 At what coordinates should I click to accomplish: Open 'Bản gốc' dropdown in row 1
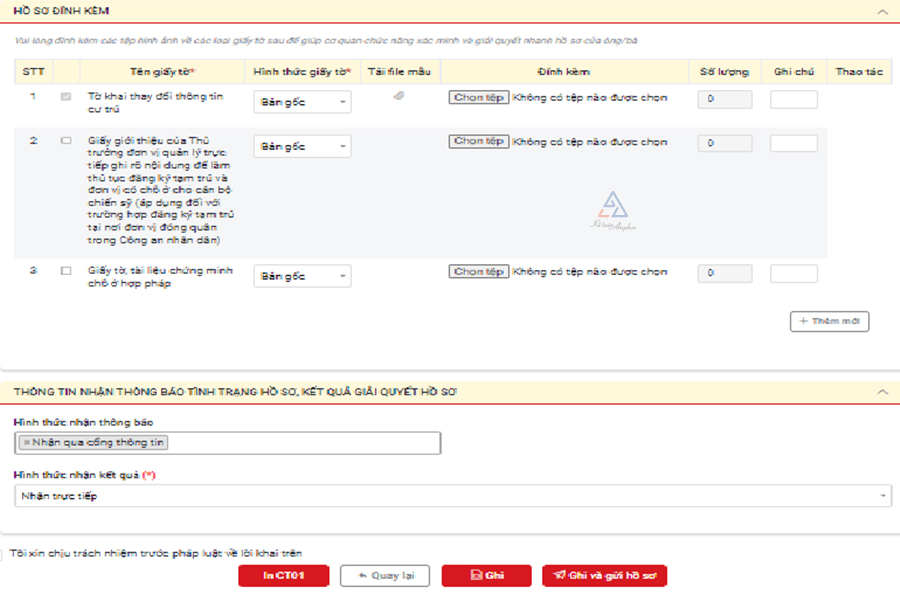302,102
